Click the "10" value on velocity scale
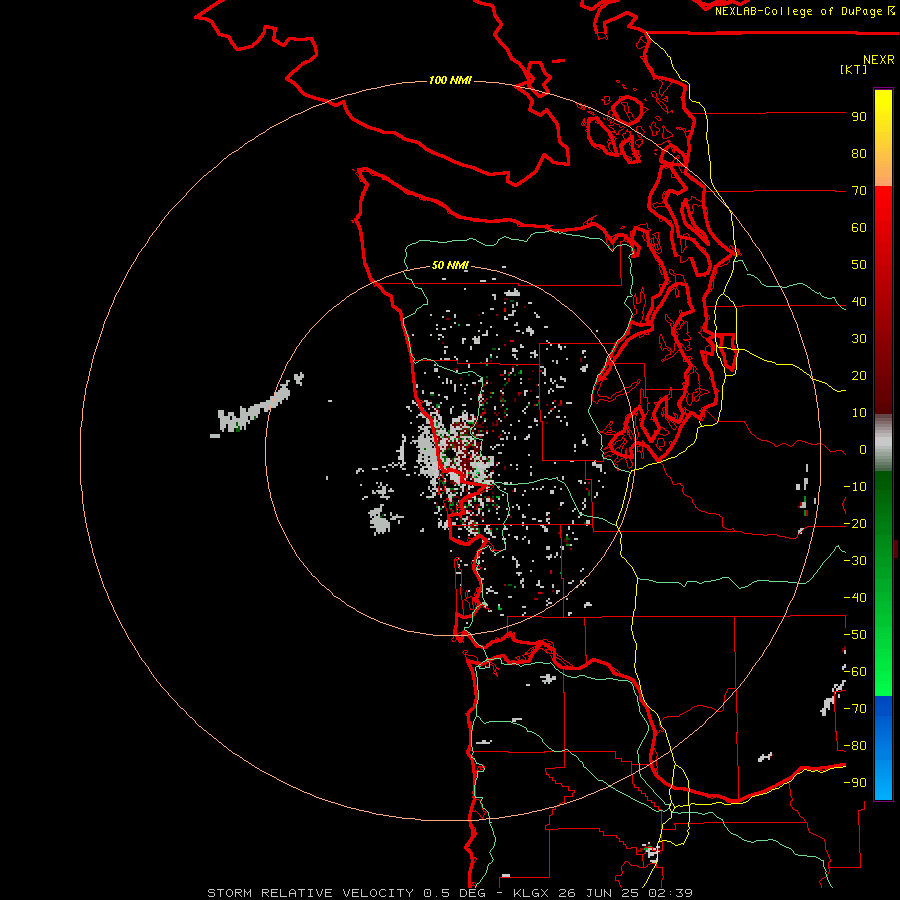This screenshot has width=900, height=900. pos(859,413)
